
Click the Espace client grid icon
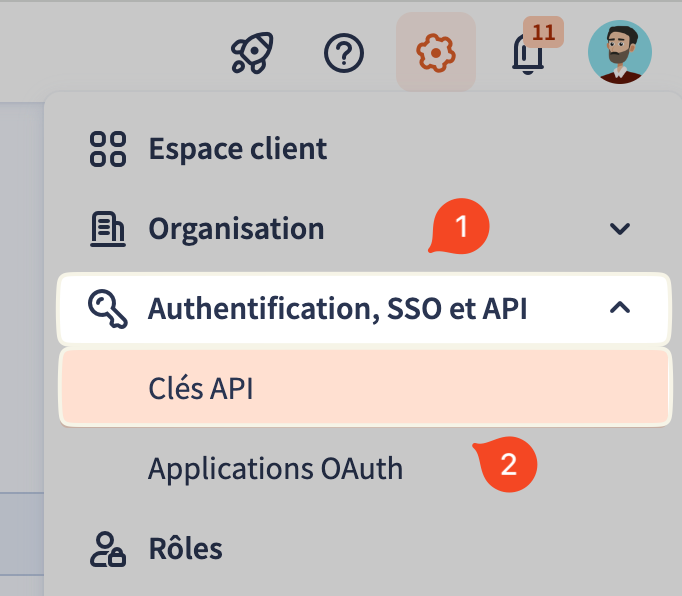108,149
